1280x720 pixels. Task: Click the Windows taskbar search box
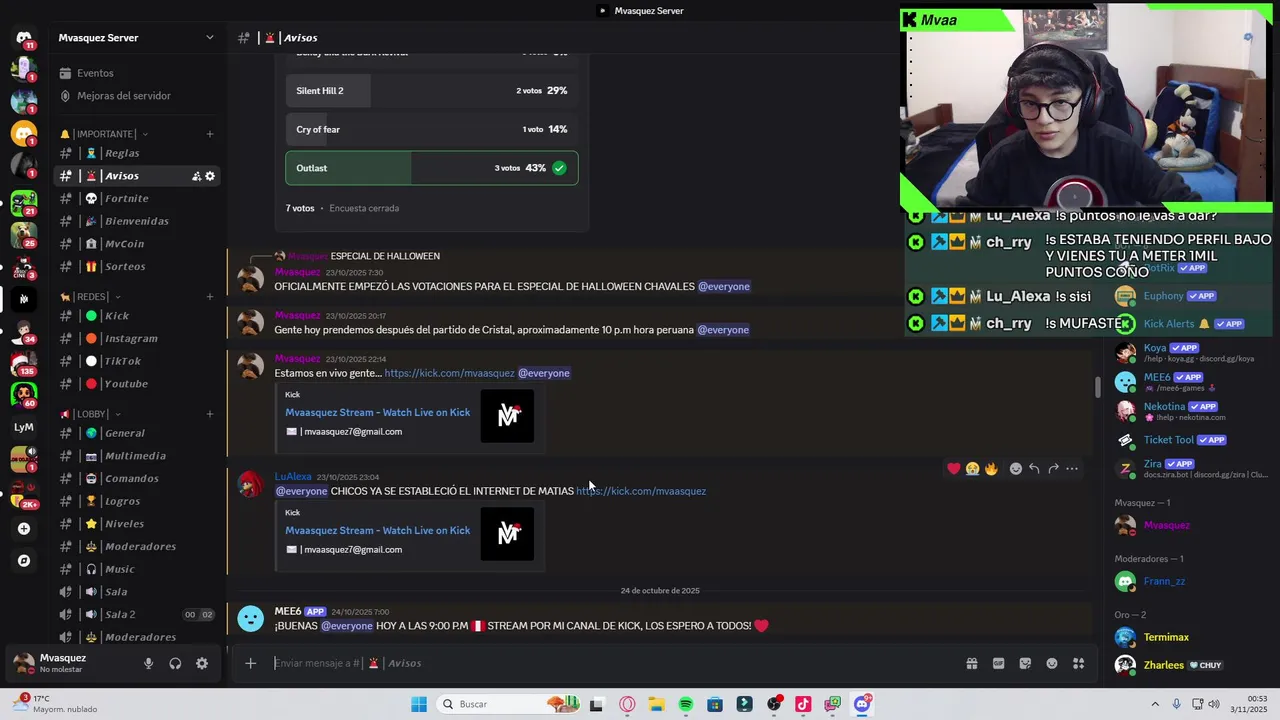(x=507, y=704)
